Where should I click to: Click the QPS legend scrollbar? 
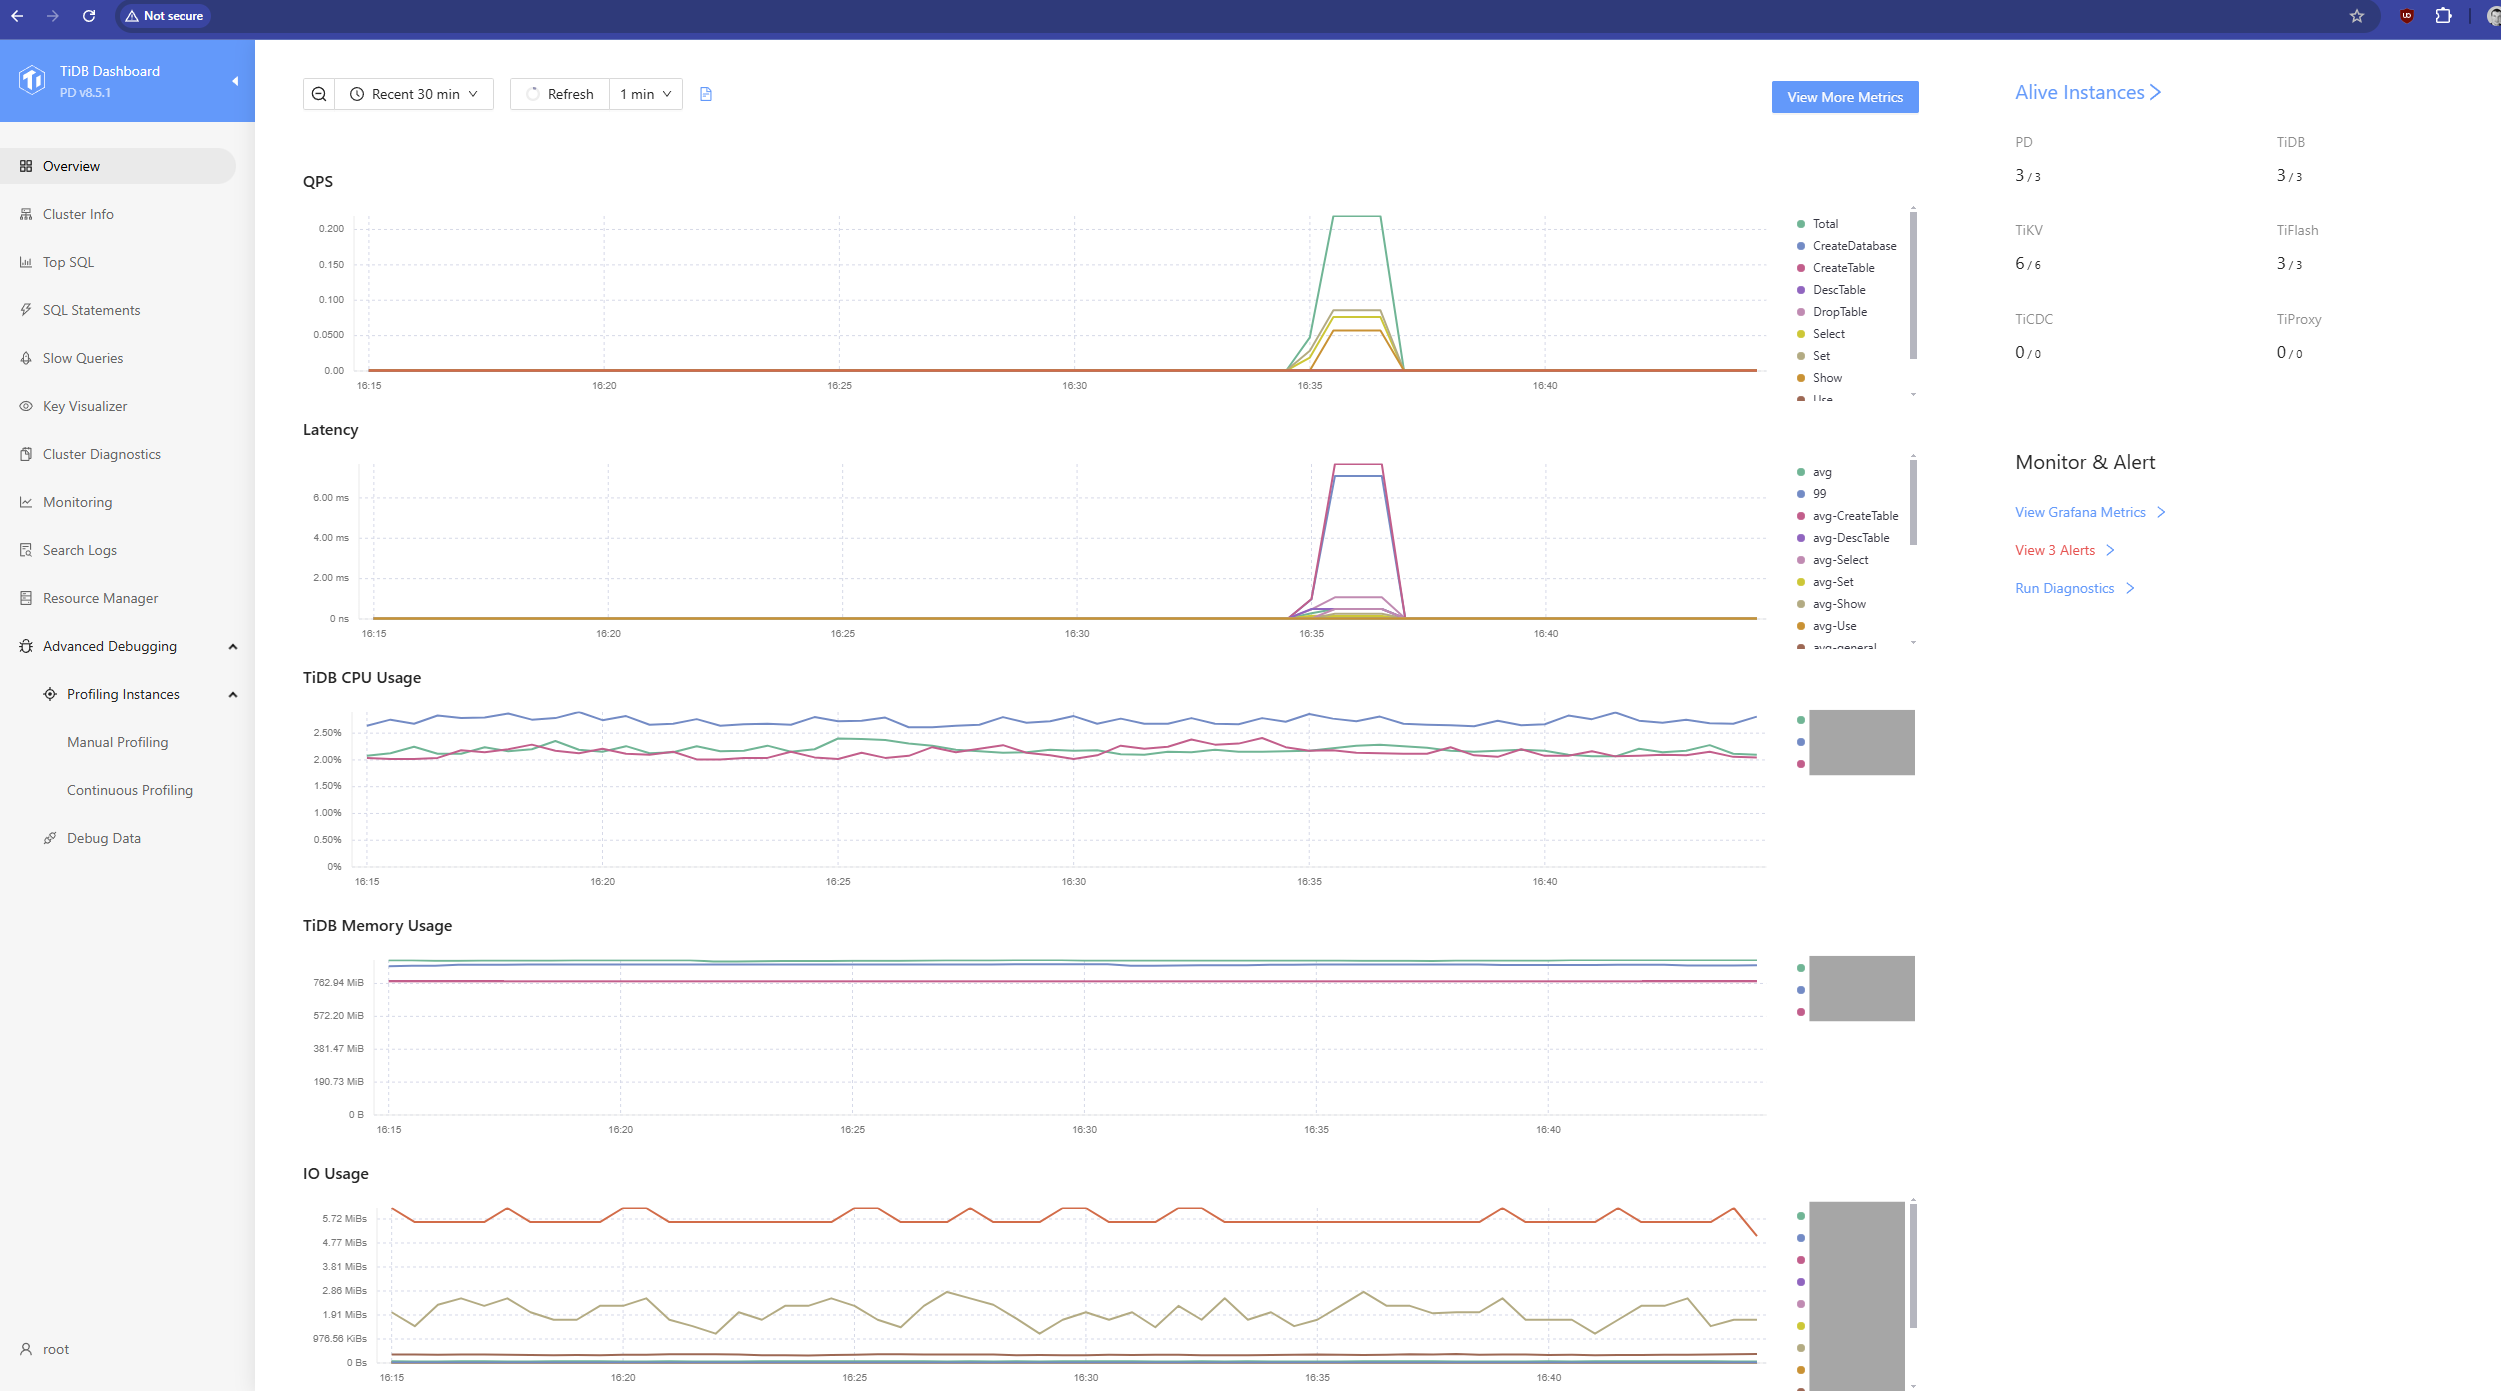1913,285
